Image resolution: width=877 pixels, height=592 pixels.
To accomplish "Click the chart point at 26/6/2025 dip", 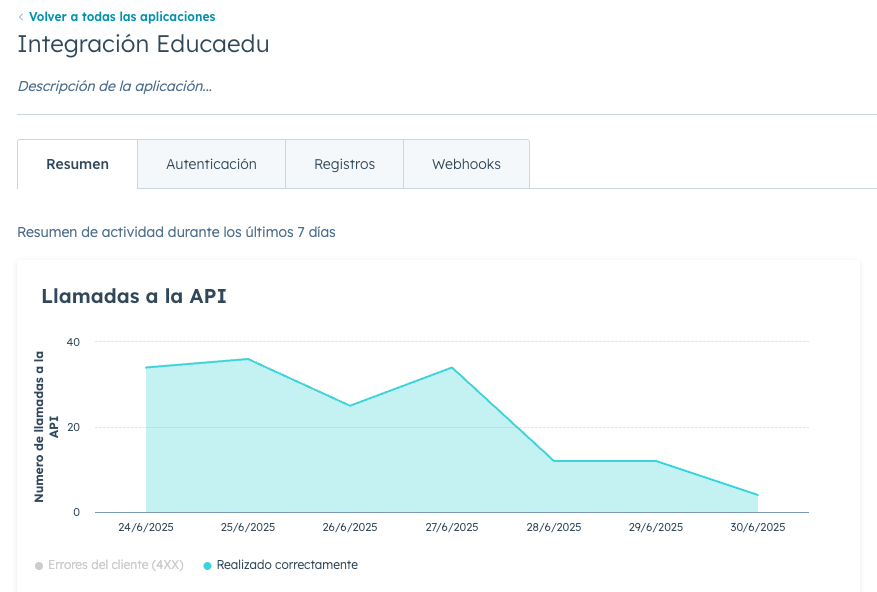I will 350,406.
